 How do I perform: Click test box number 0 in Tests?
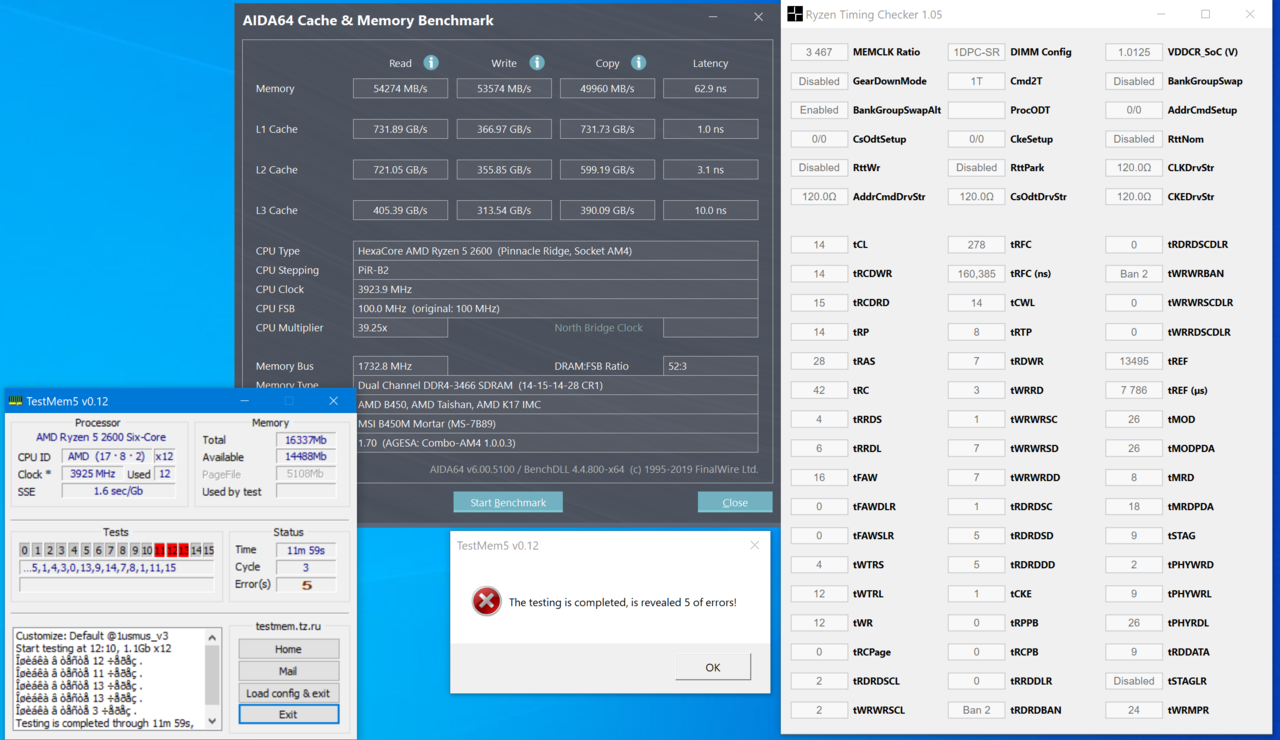(x=25, y=550)
